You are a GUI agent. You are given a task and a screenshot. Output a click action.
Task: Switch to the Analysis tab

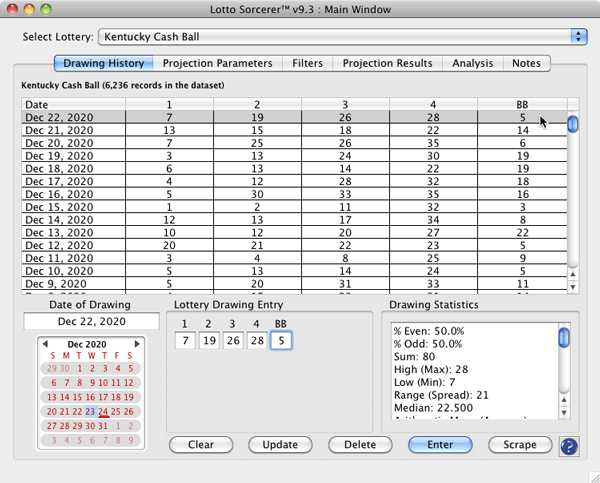pyautogui.click(x=472, y=63)
